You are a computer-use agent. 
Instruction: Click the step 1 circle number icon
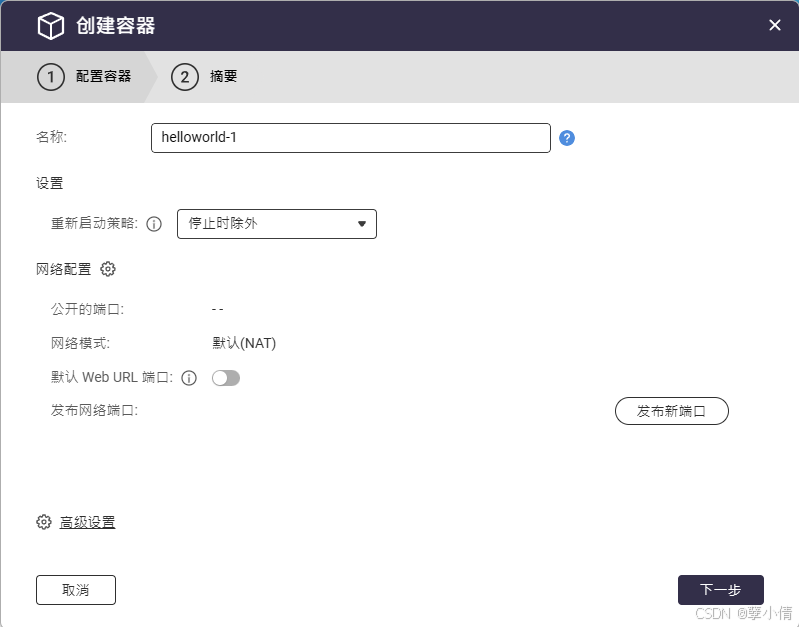(x=51, y=77)
